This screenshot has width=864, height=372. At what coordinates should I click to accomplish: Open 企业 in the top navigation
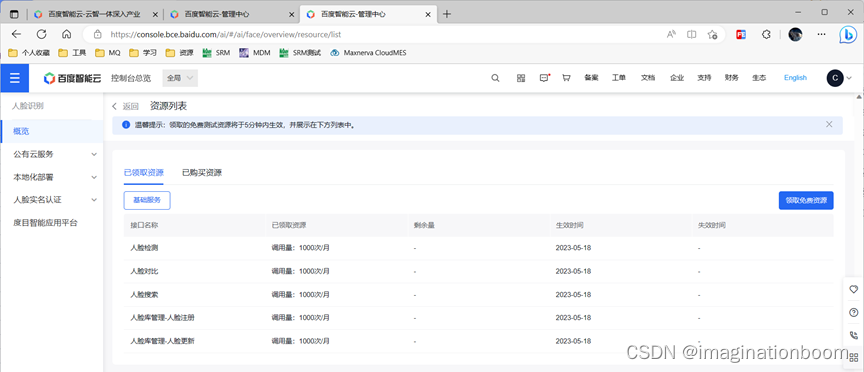pos(677,78)
